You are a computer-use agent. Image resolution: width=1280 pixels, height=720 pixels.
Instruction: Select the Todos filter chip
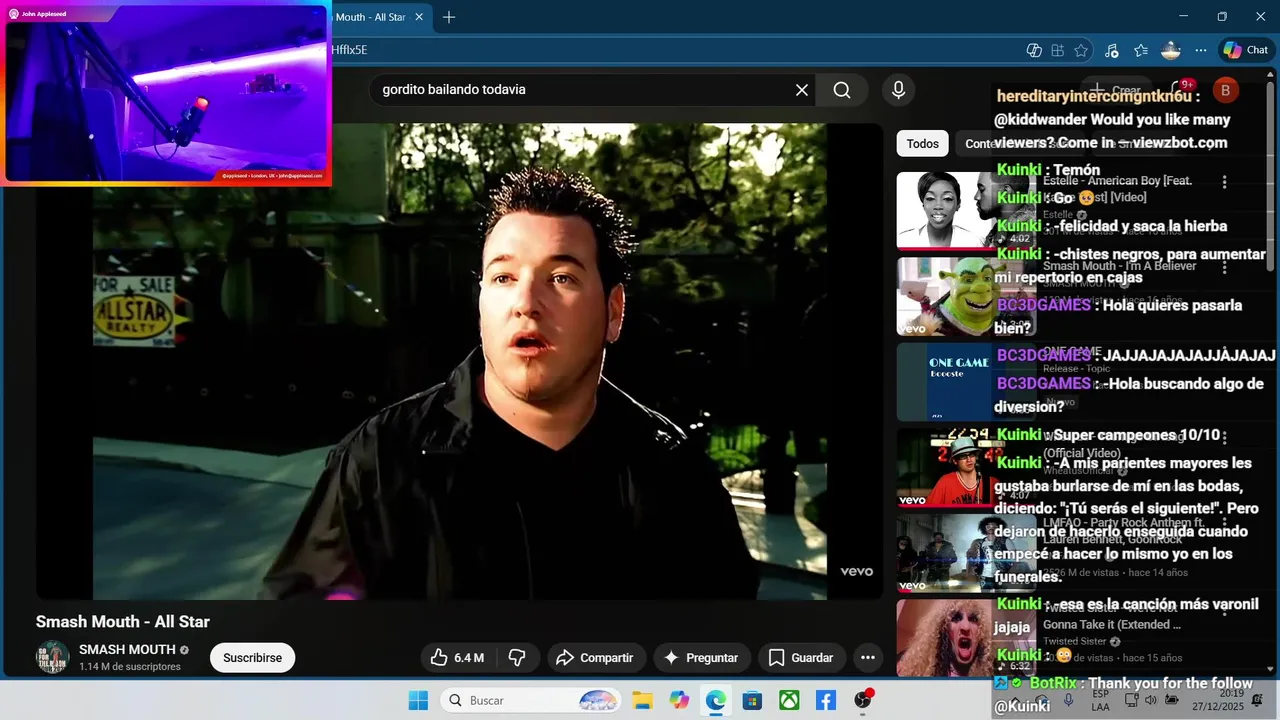(922, 144)
